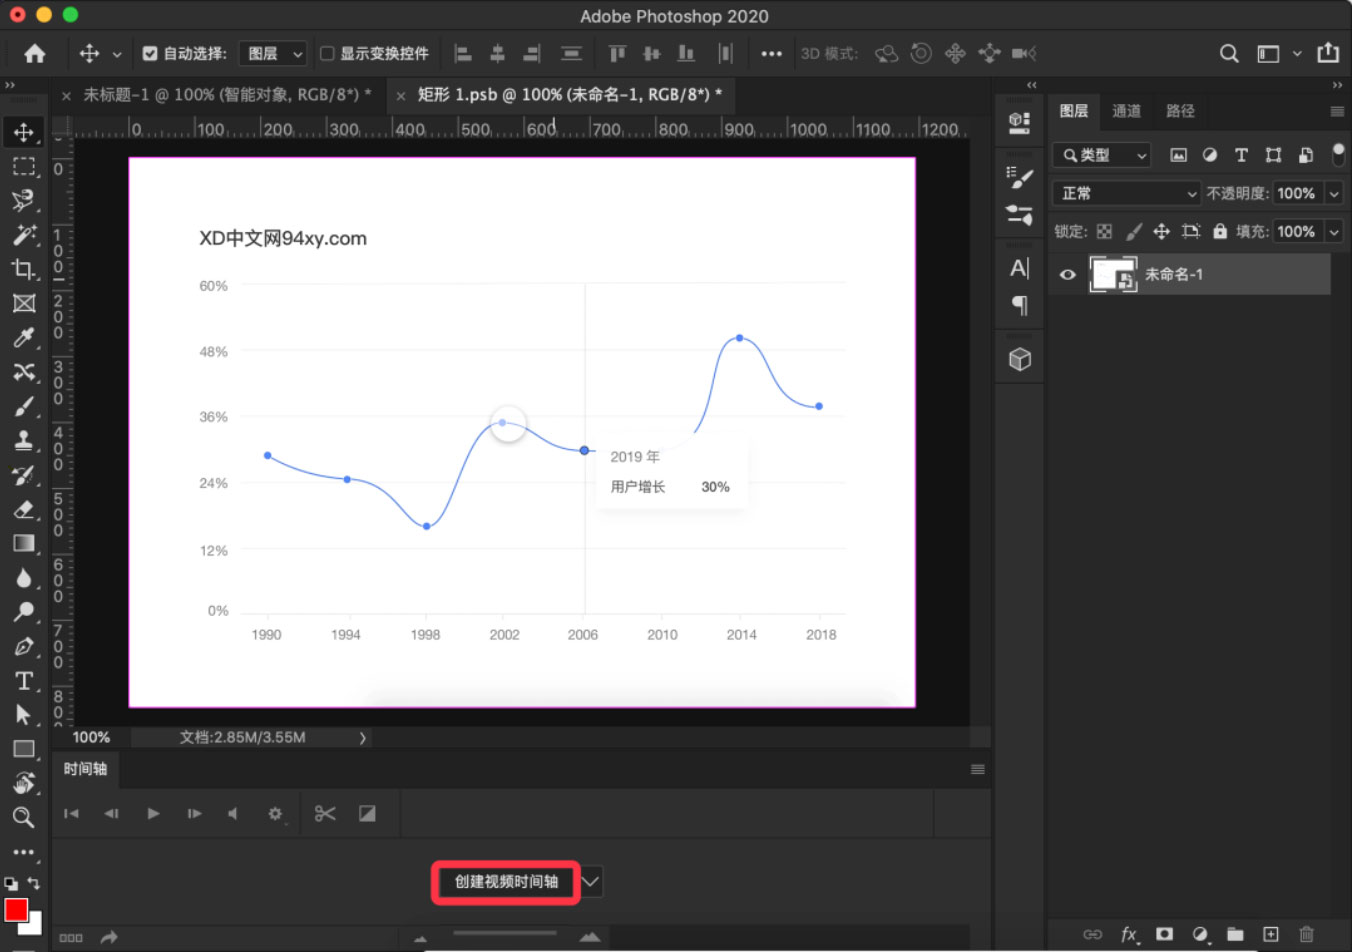Select the Magic Wand tool
The width and height of the screenshot is (1352, 952).
click(x=23, y=235)
